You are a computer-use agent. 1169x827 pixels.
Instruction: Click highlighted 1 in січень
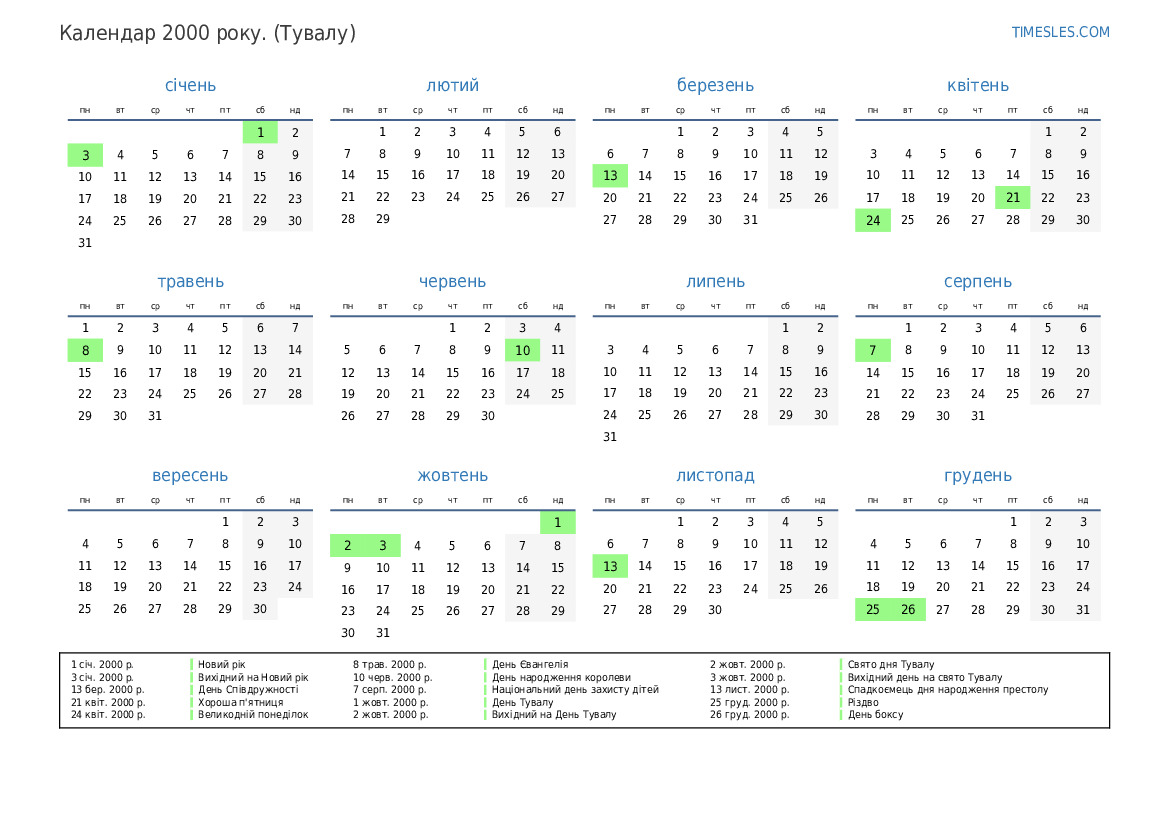point(260,132)
